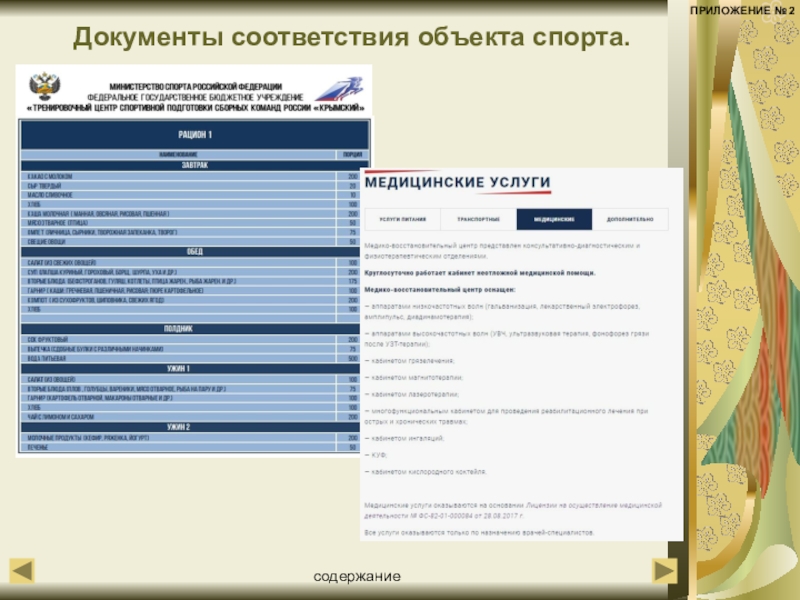The width and height of the screenshot is (800, 600).
Task: Select the 'СВЕЖИЕ ОВОЩИ' row
Action: (x=191, y=242)
